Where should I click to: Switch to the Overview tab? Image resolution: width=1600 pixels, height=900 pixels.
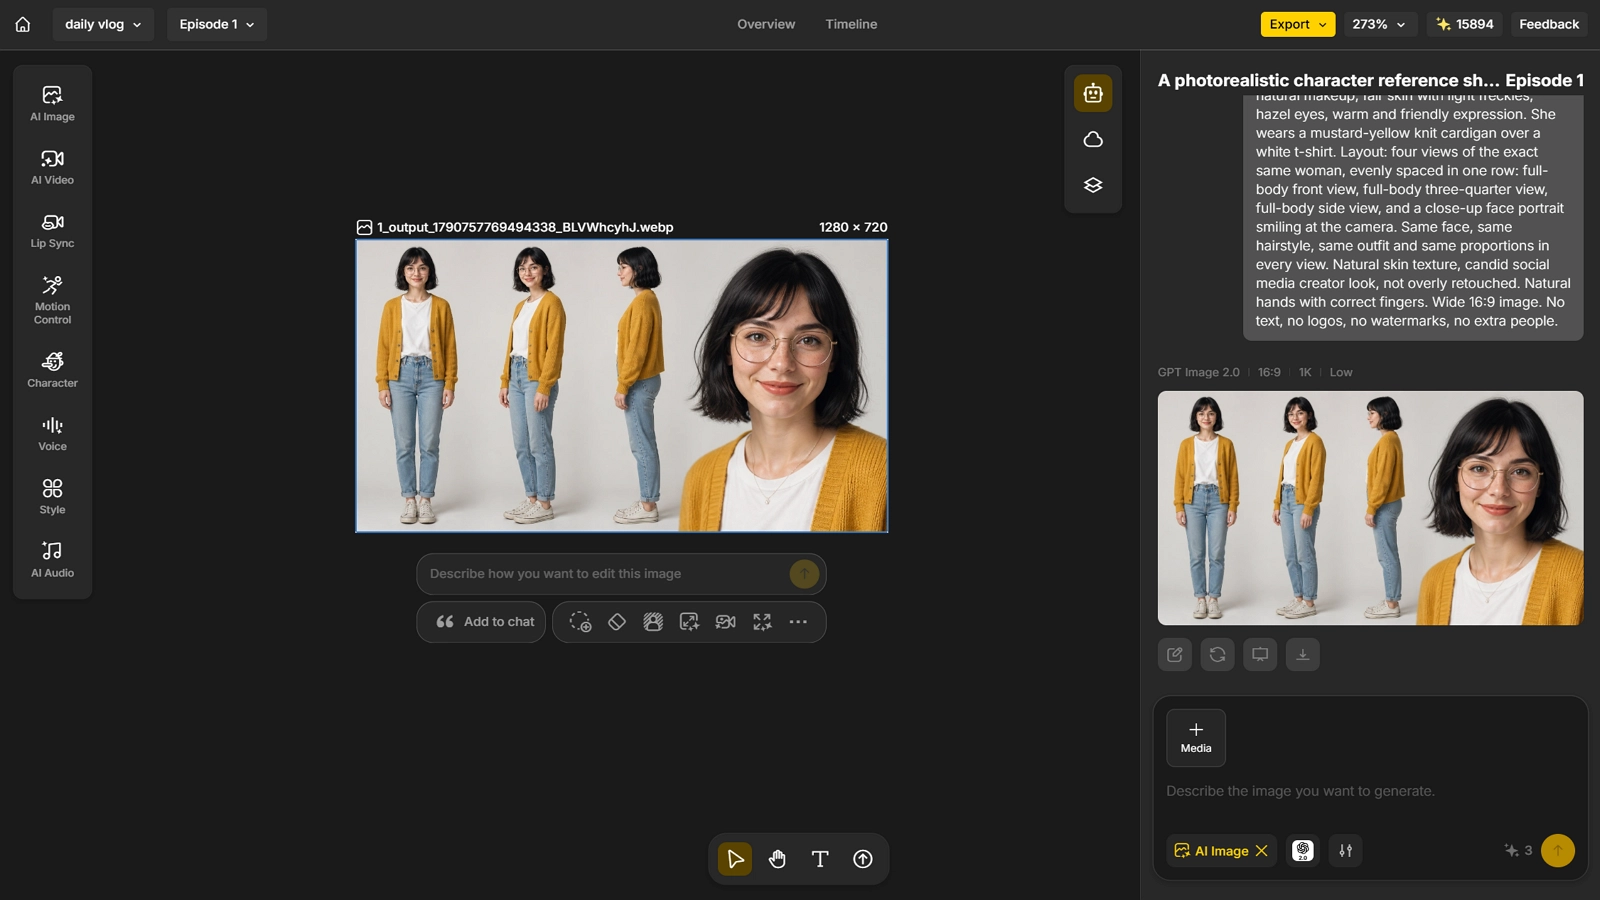pyautogui.click(x=766, y=24)
